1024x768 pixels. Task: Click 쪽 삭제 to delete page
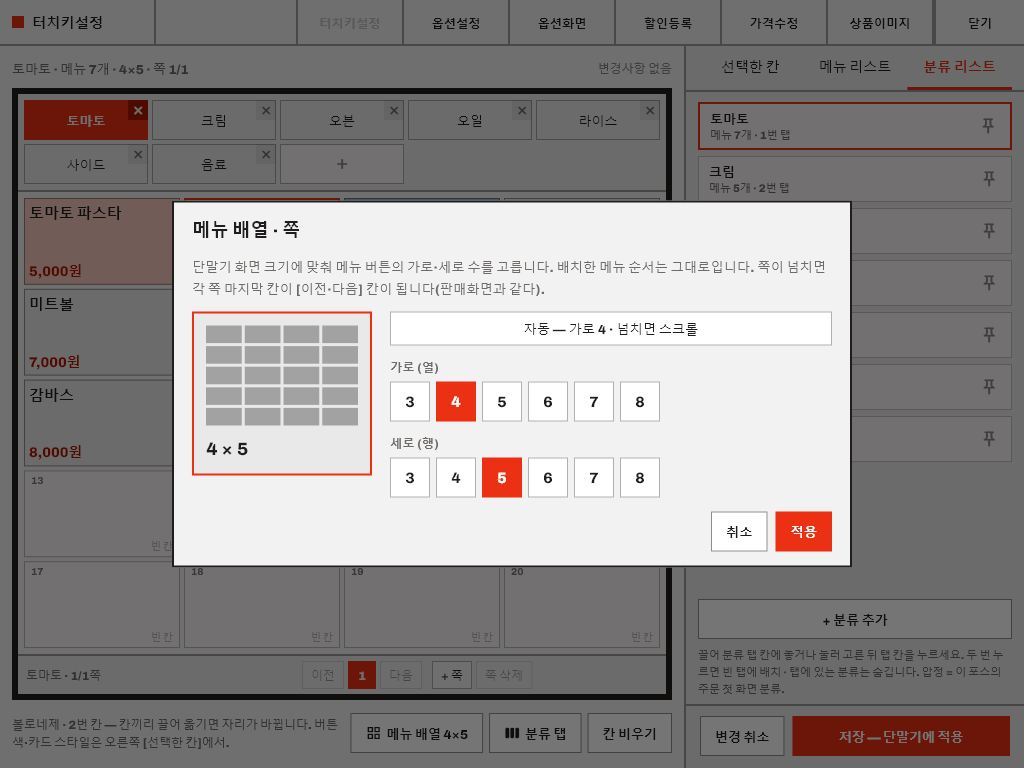[x=504, y=675]
